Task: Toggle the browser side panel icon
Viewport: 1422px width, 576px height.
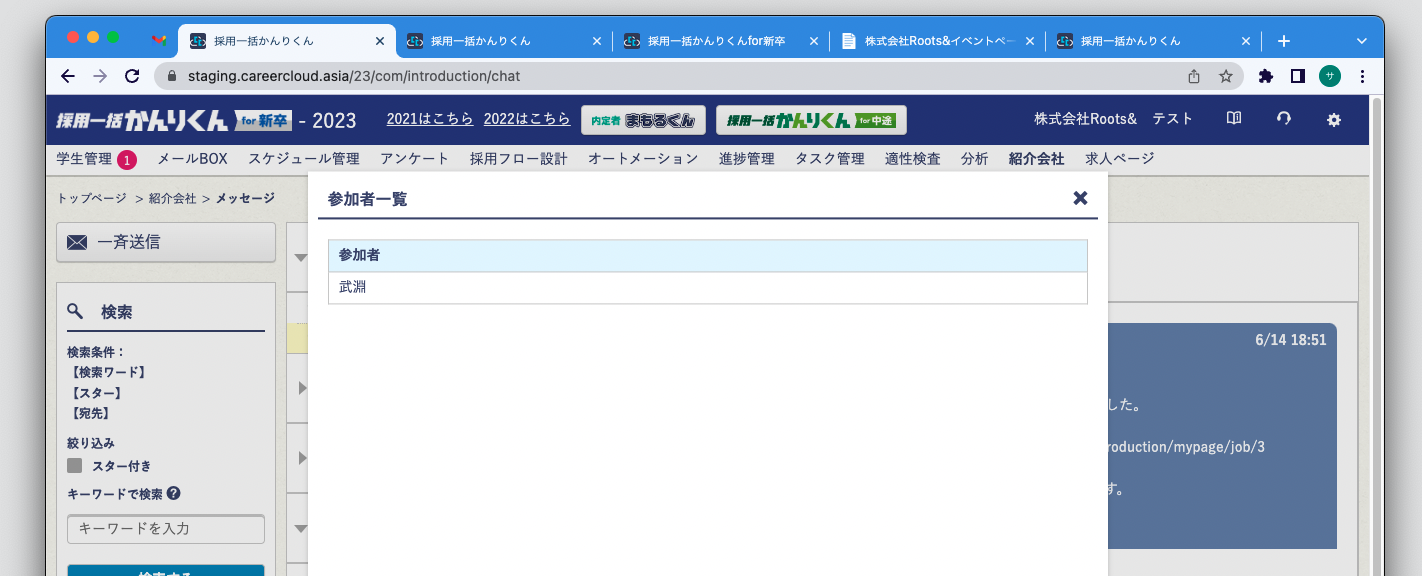Action: click(x=1297, y=76)
